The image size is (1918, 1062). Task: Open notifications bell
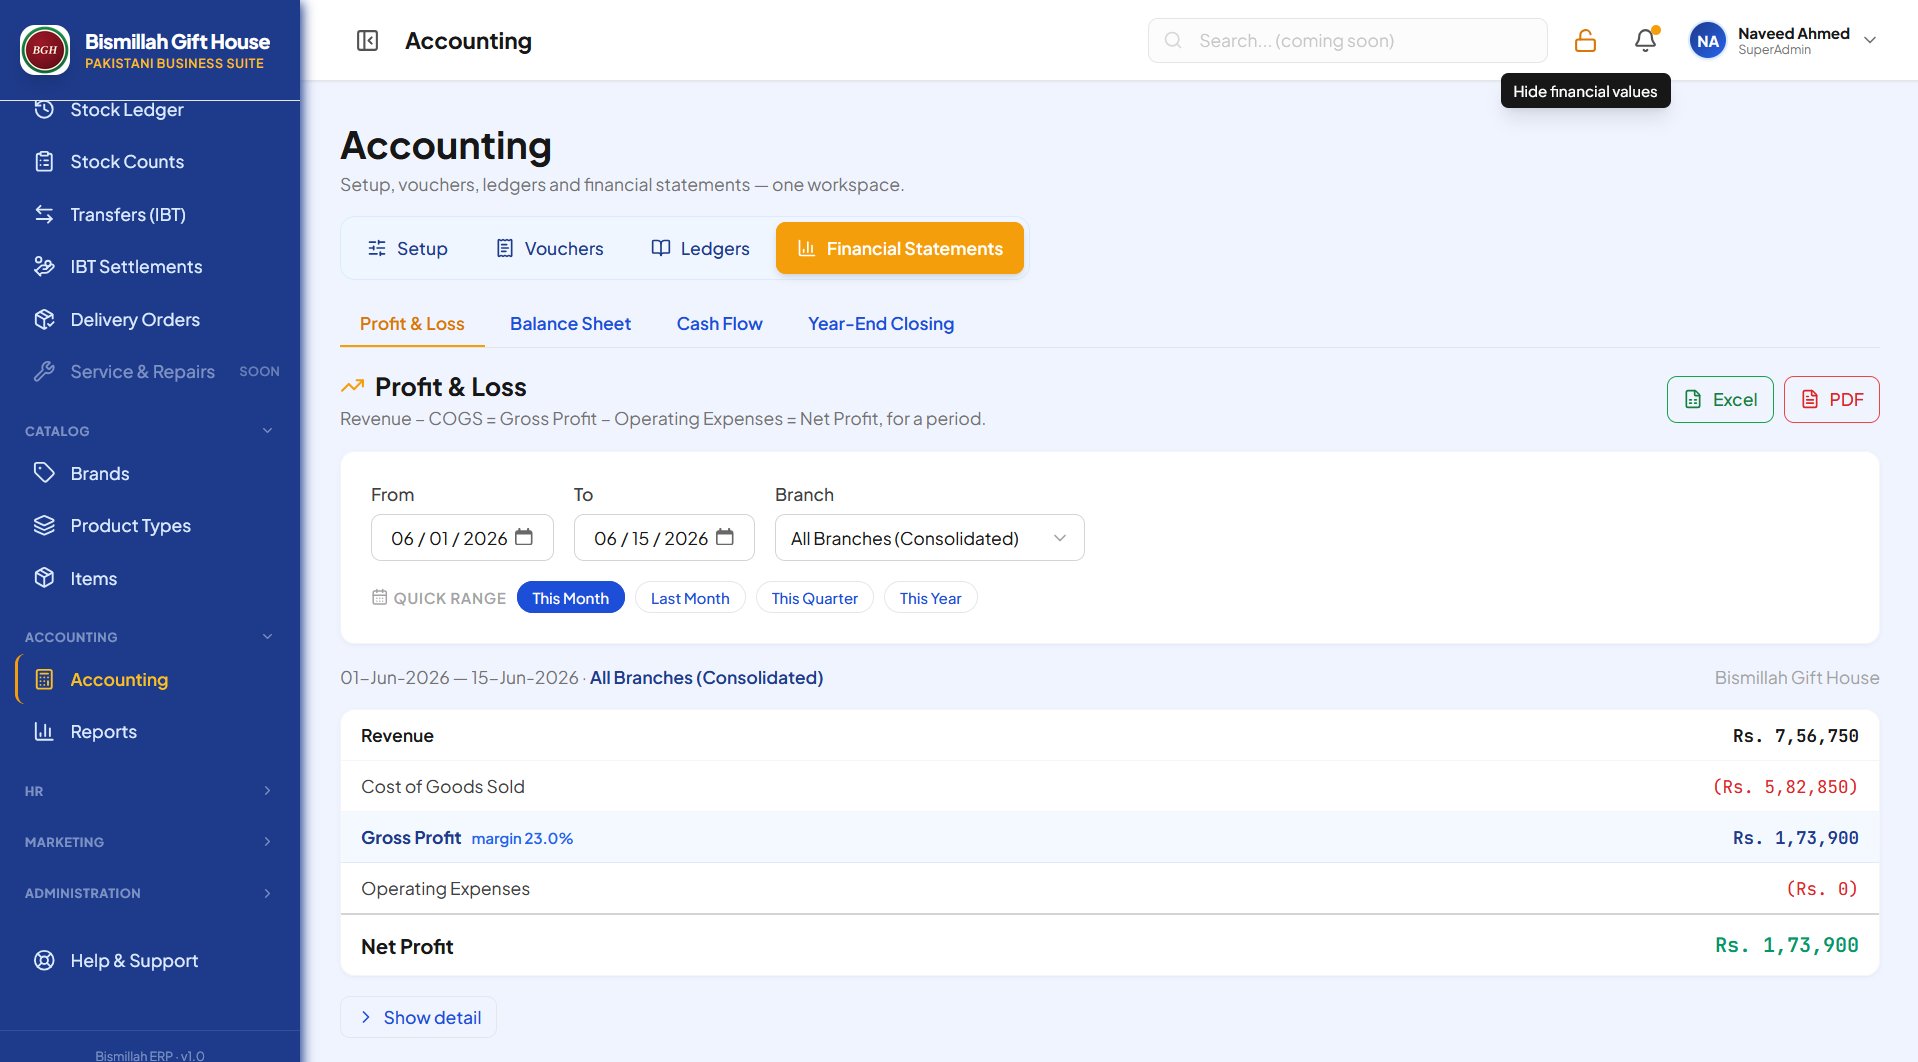(x=1645, y=41)
